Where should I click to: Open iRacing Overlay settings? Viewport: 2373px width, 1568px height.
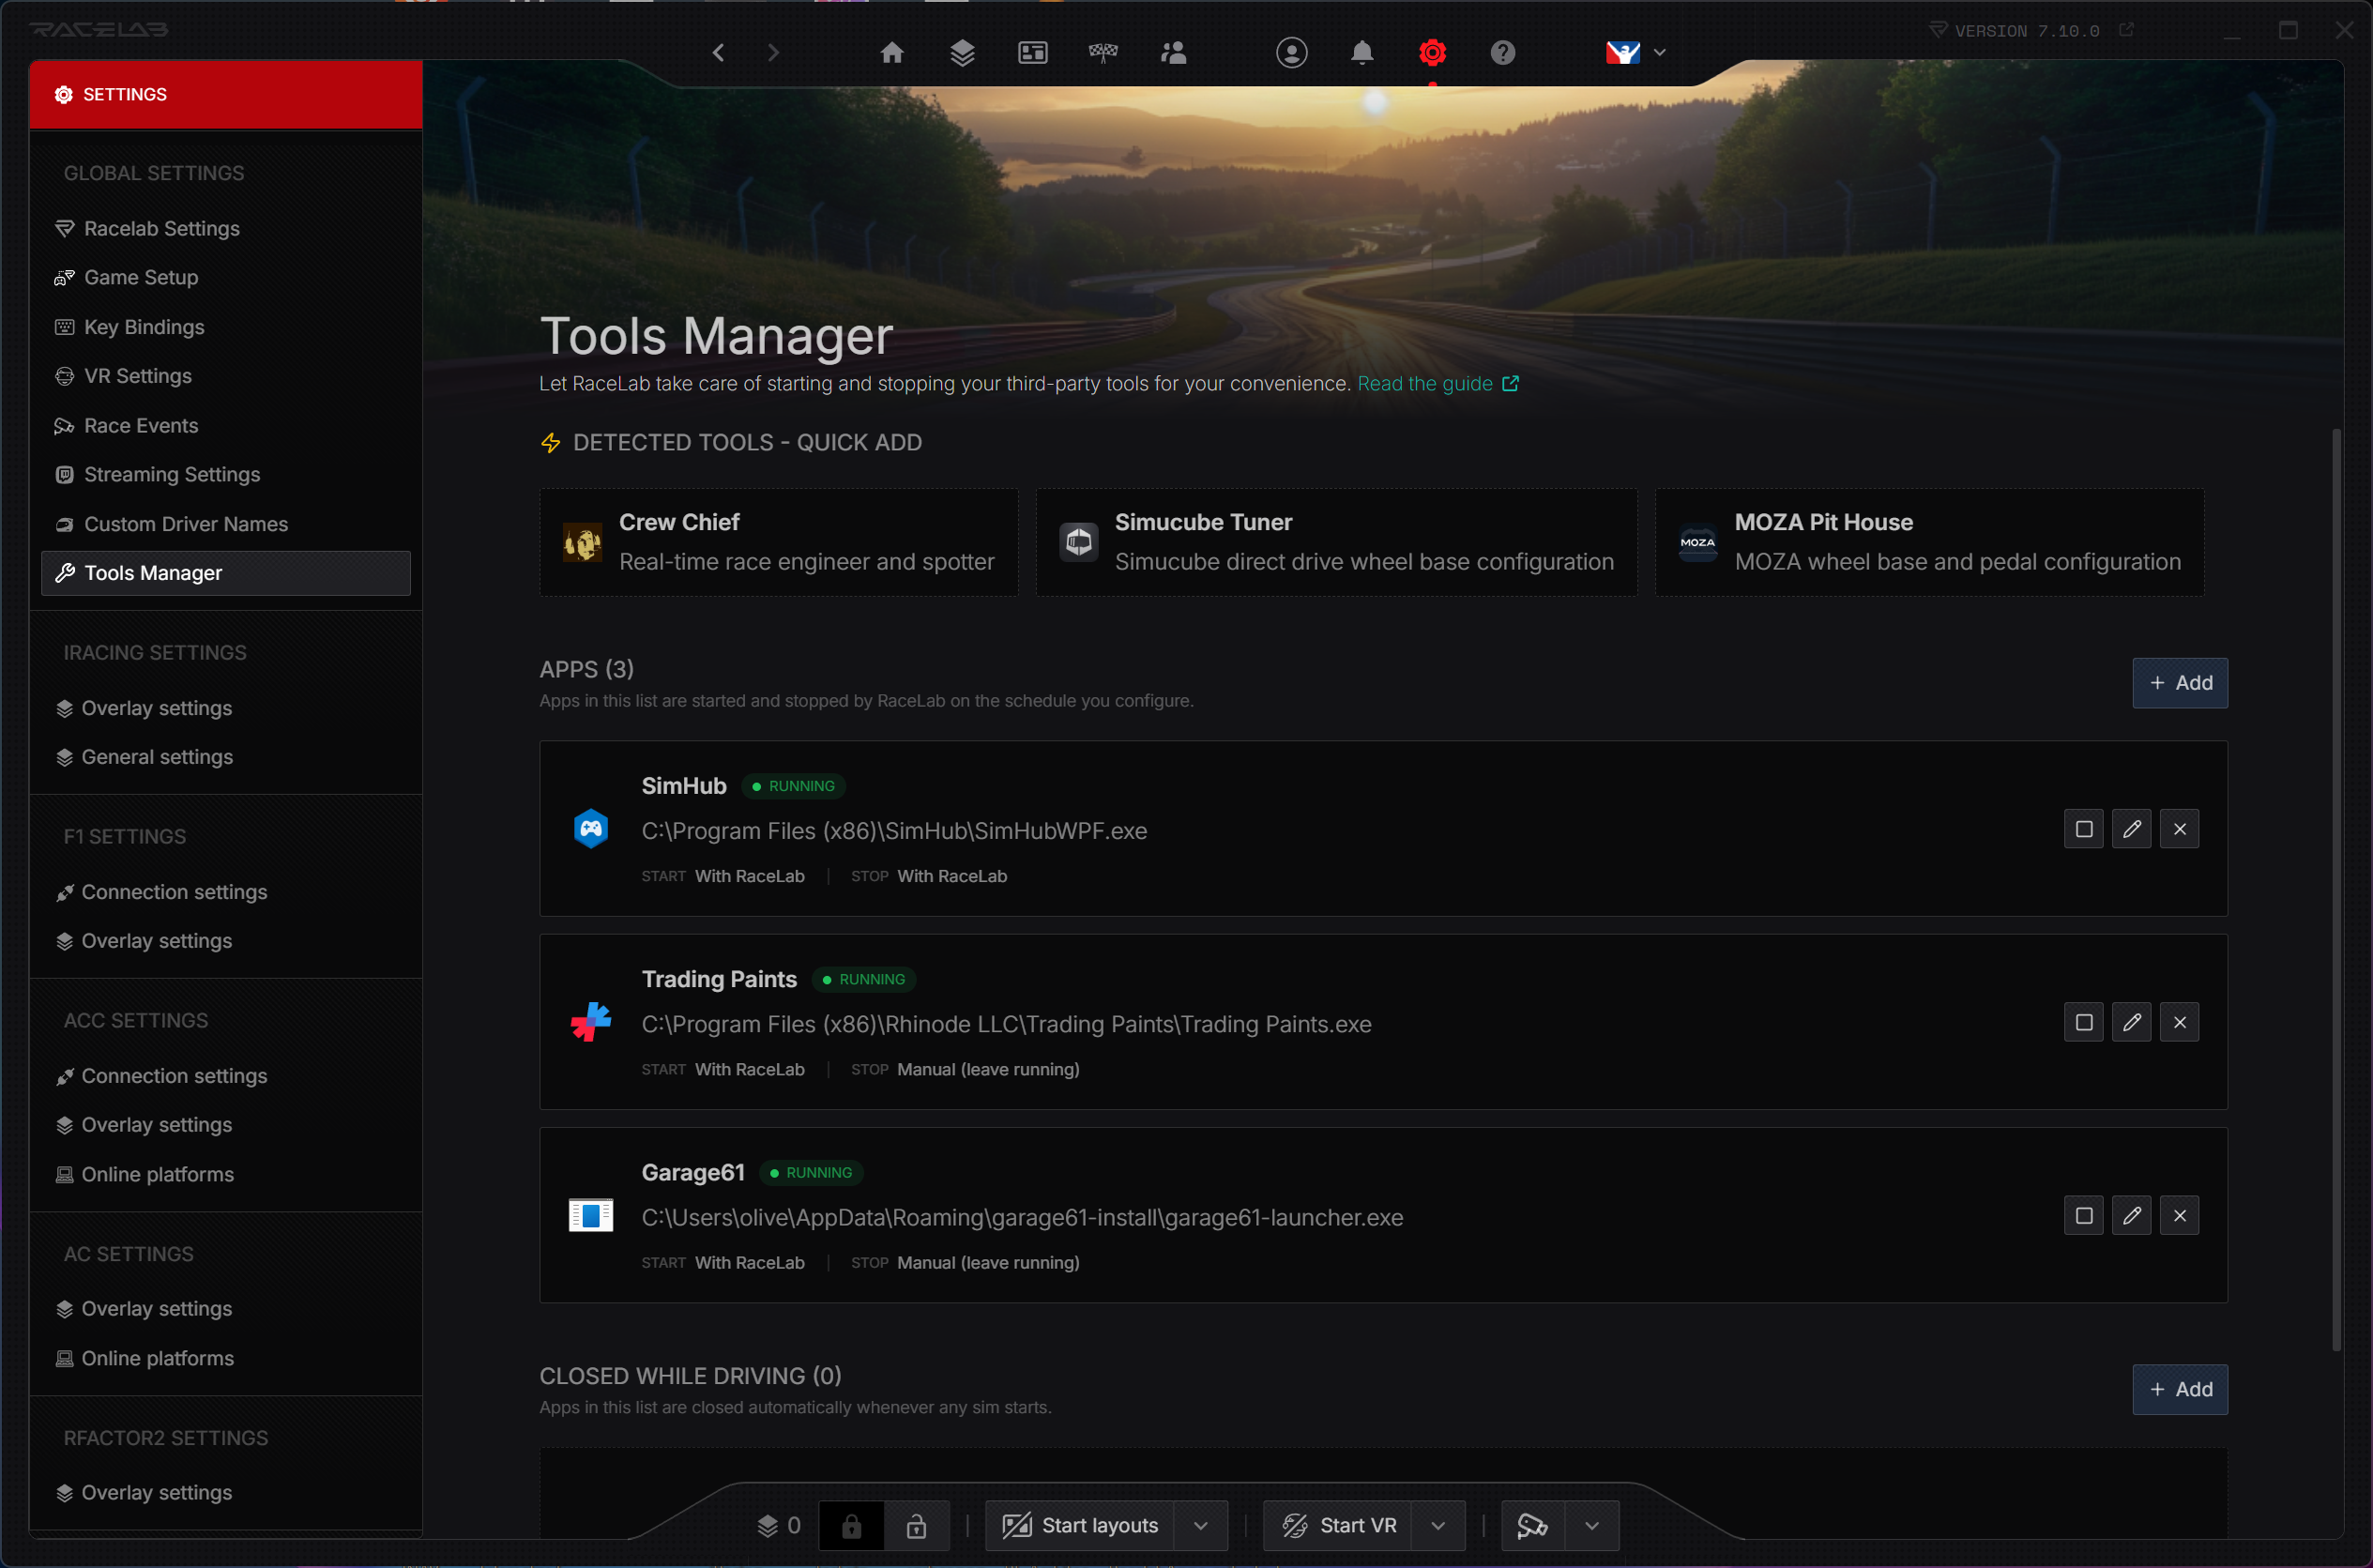pos(226,708)
